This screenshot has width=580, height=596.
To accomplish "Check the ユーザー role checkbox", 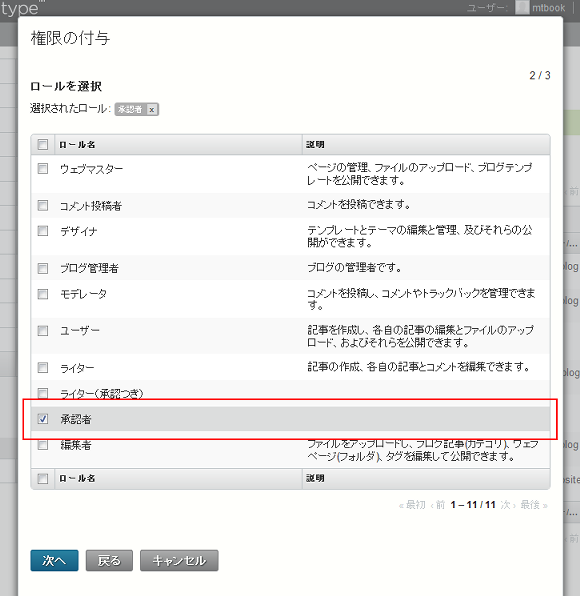I will pyautogui.click(x=43, y=331).
